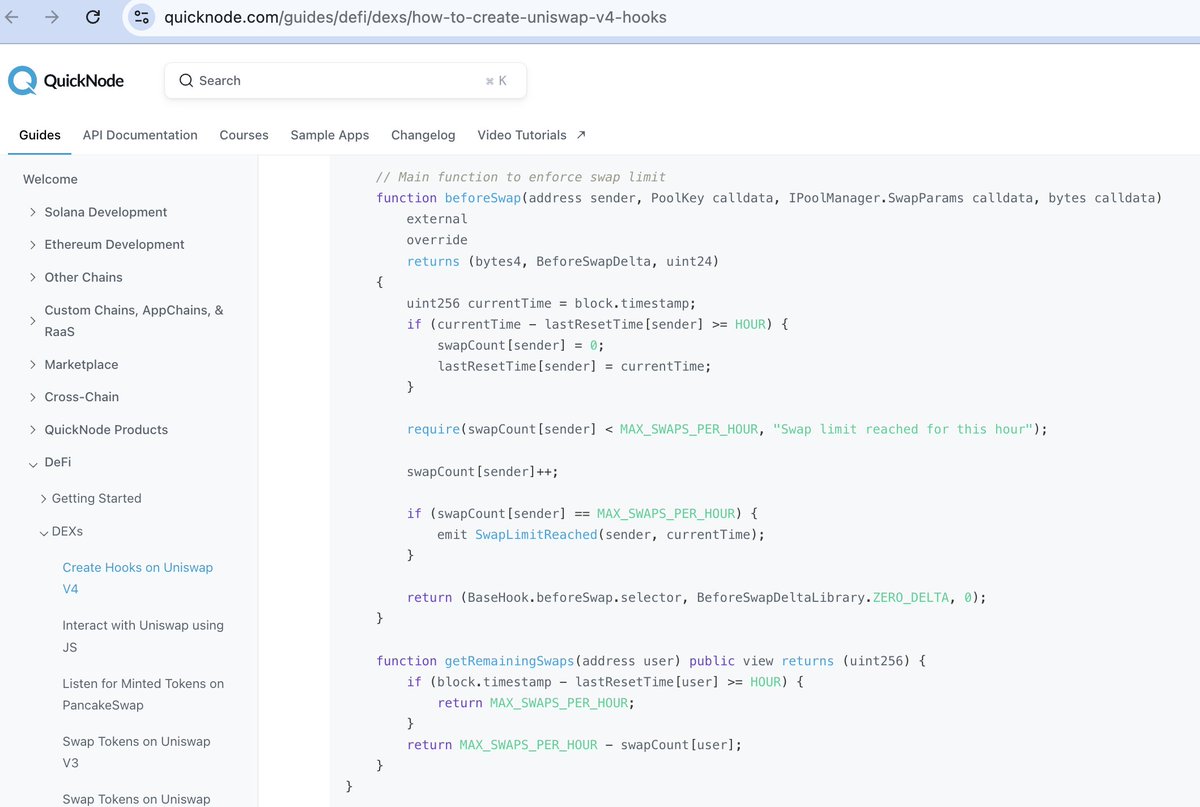Screen dimensions: 1200x807
Task: Click the browser back arrow
Action: click(13, 17)
